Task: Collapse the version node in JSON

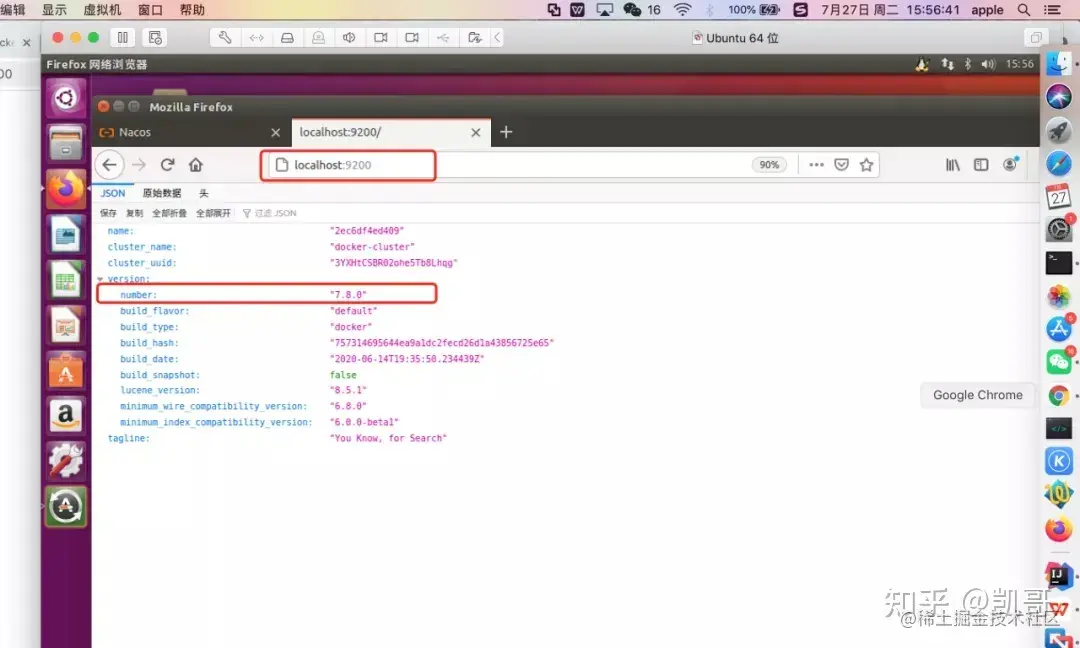Action: (x=101, y=279)
